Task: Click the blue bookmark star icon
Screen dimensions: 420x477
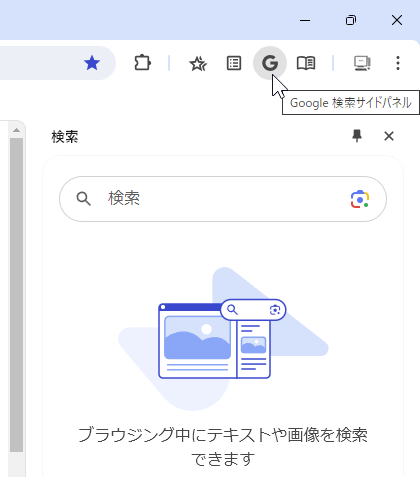Action: pyautogui.click(x=92, y=63)
